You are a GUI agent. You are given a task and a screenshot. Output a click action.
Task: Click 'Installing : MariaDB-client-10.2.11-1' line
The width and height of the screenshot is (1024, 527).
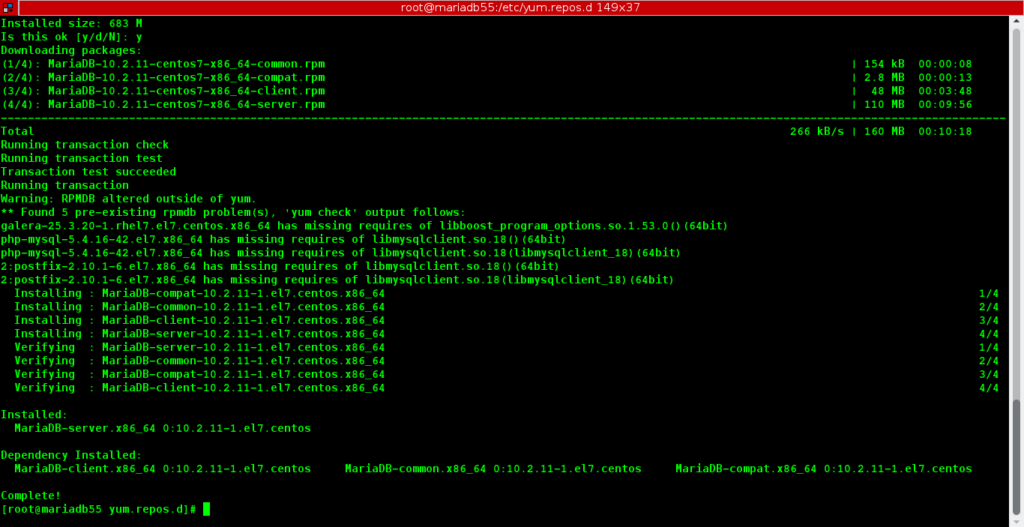pyautogui.click(x=200, y=321)
